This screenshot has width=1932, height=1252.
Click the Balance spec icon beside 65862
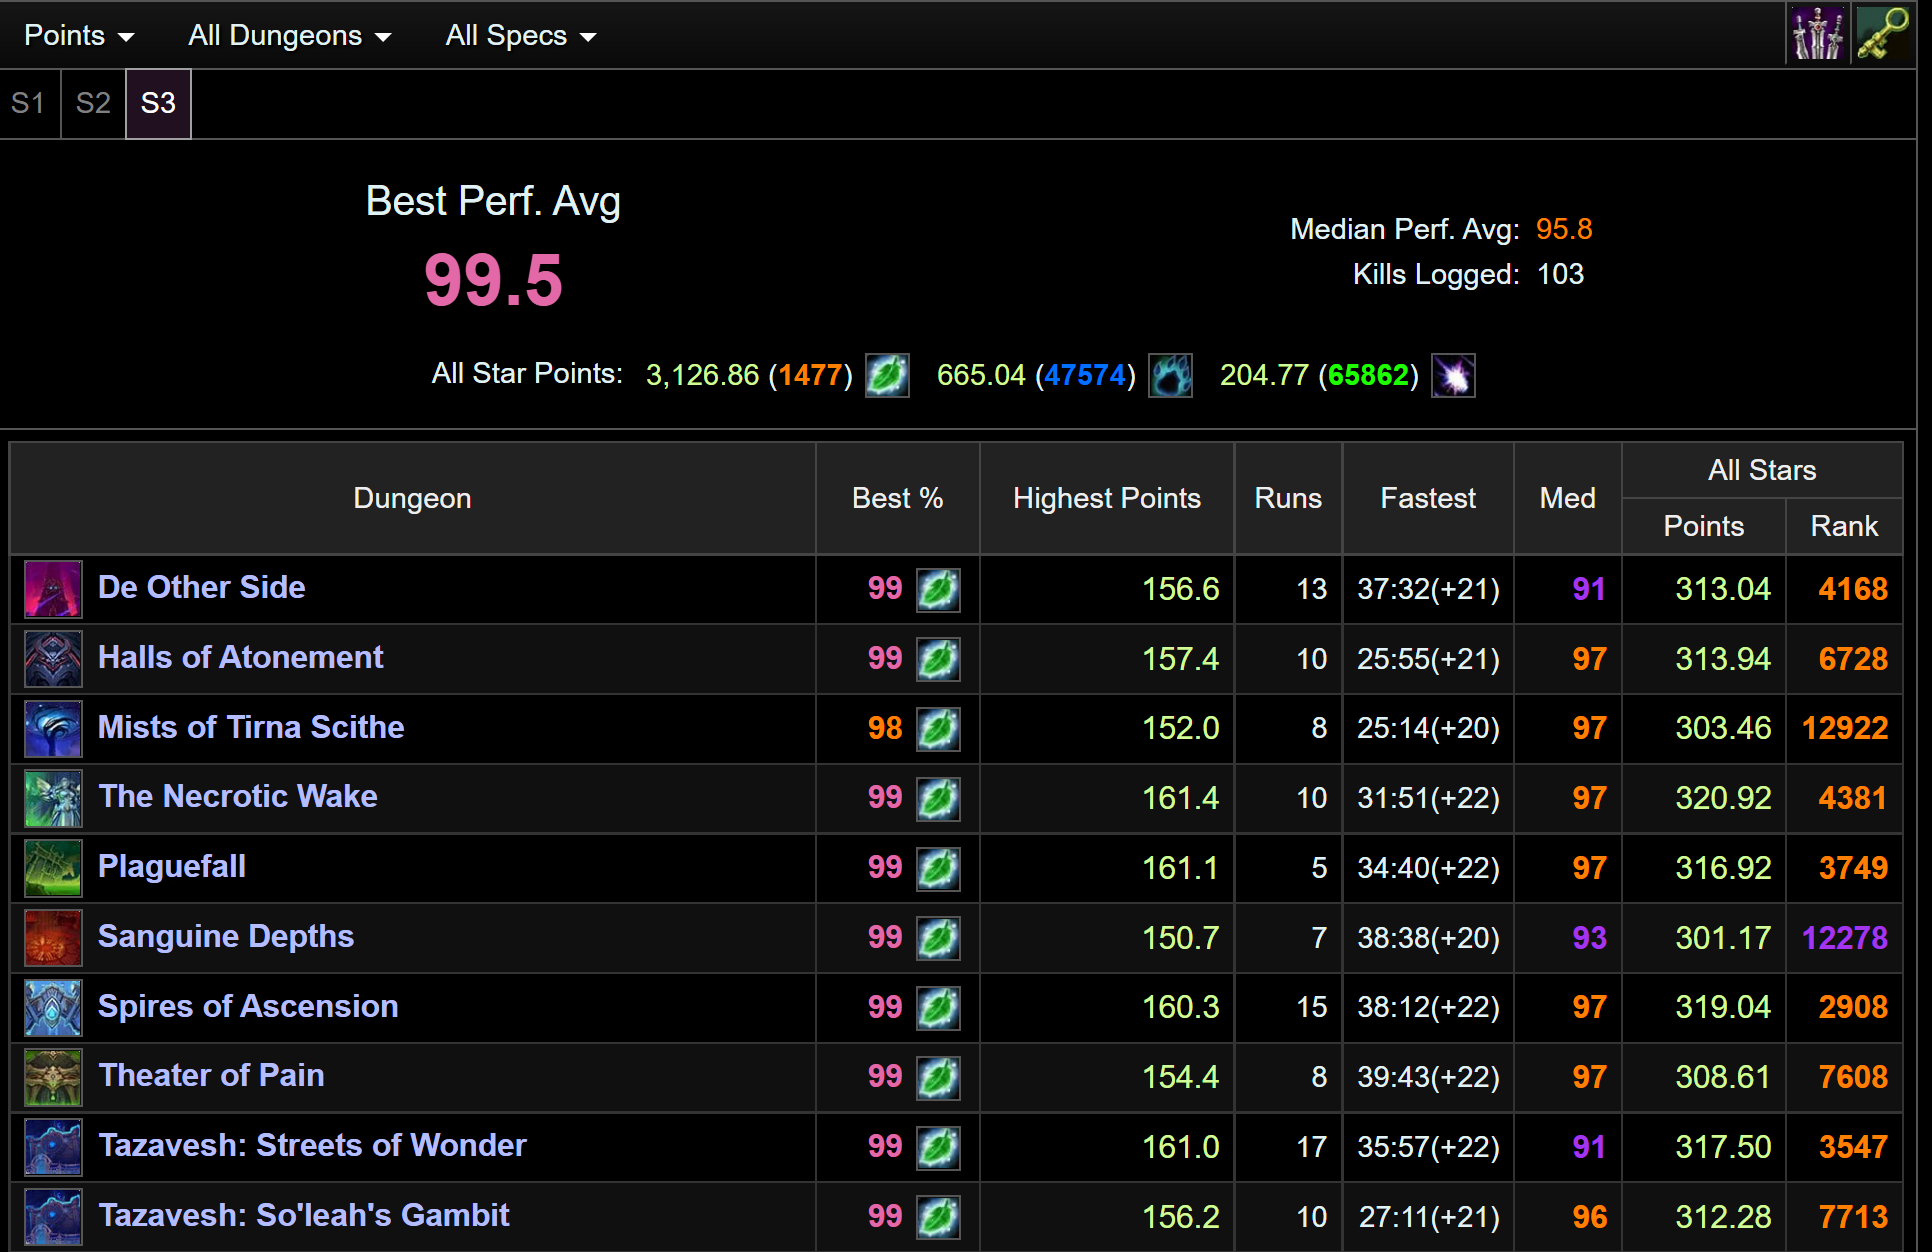point(1453,375)
